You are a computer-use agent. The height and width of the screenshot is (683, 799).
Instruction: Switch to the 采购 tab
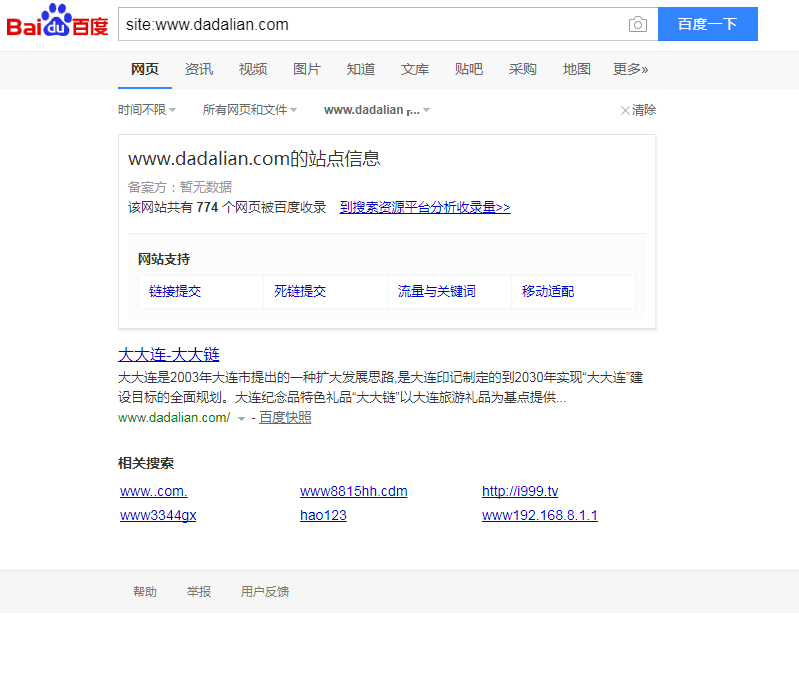(x=523, y=69)
